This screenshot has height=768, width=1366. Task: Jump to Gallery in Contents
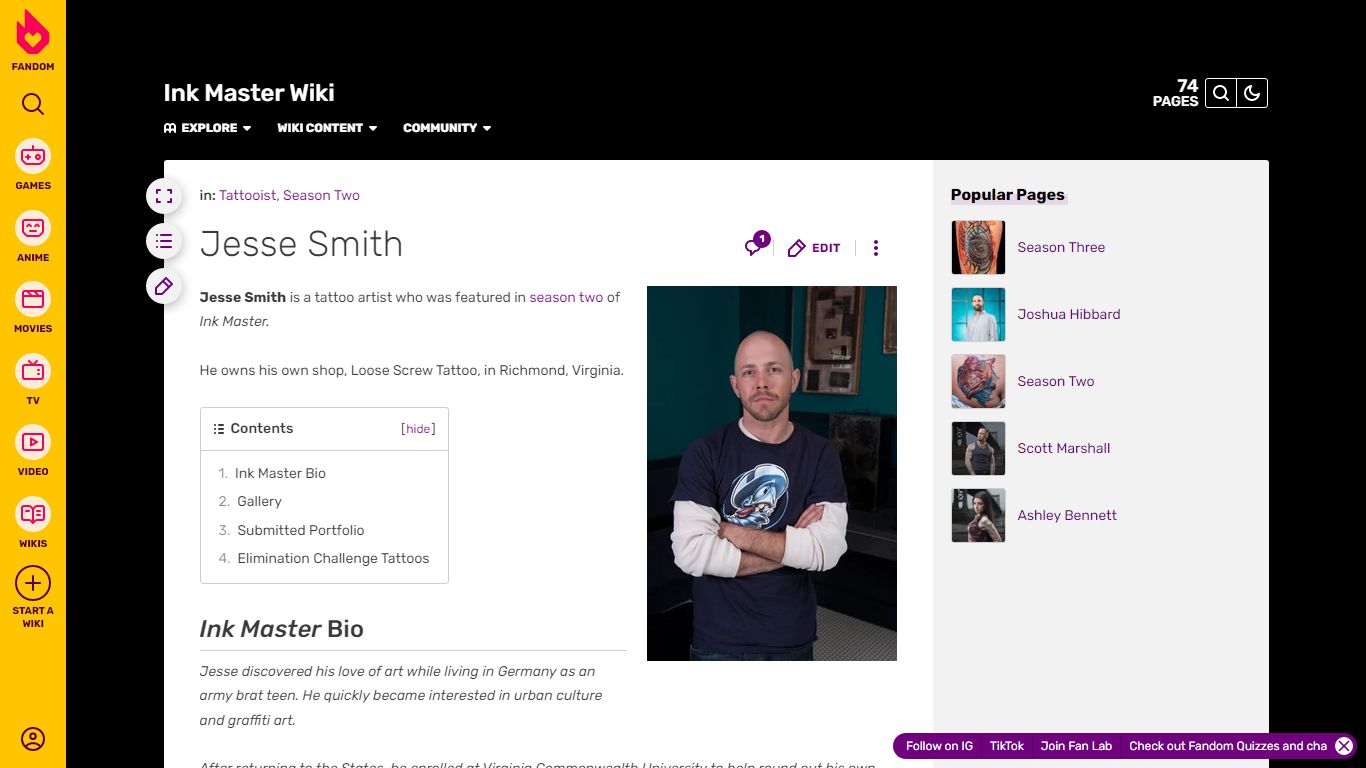coord(259,501)
